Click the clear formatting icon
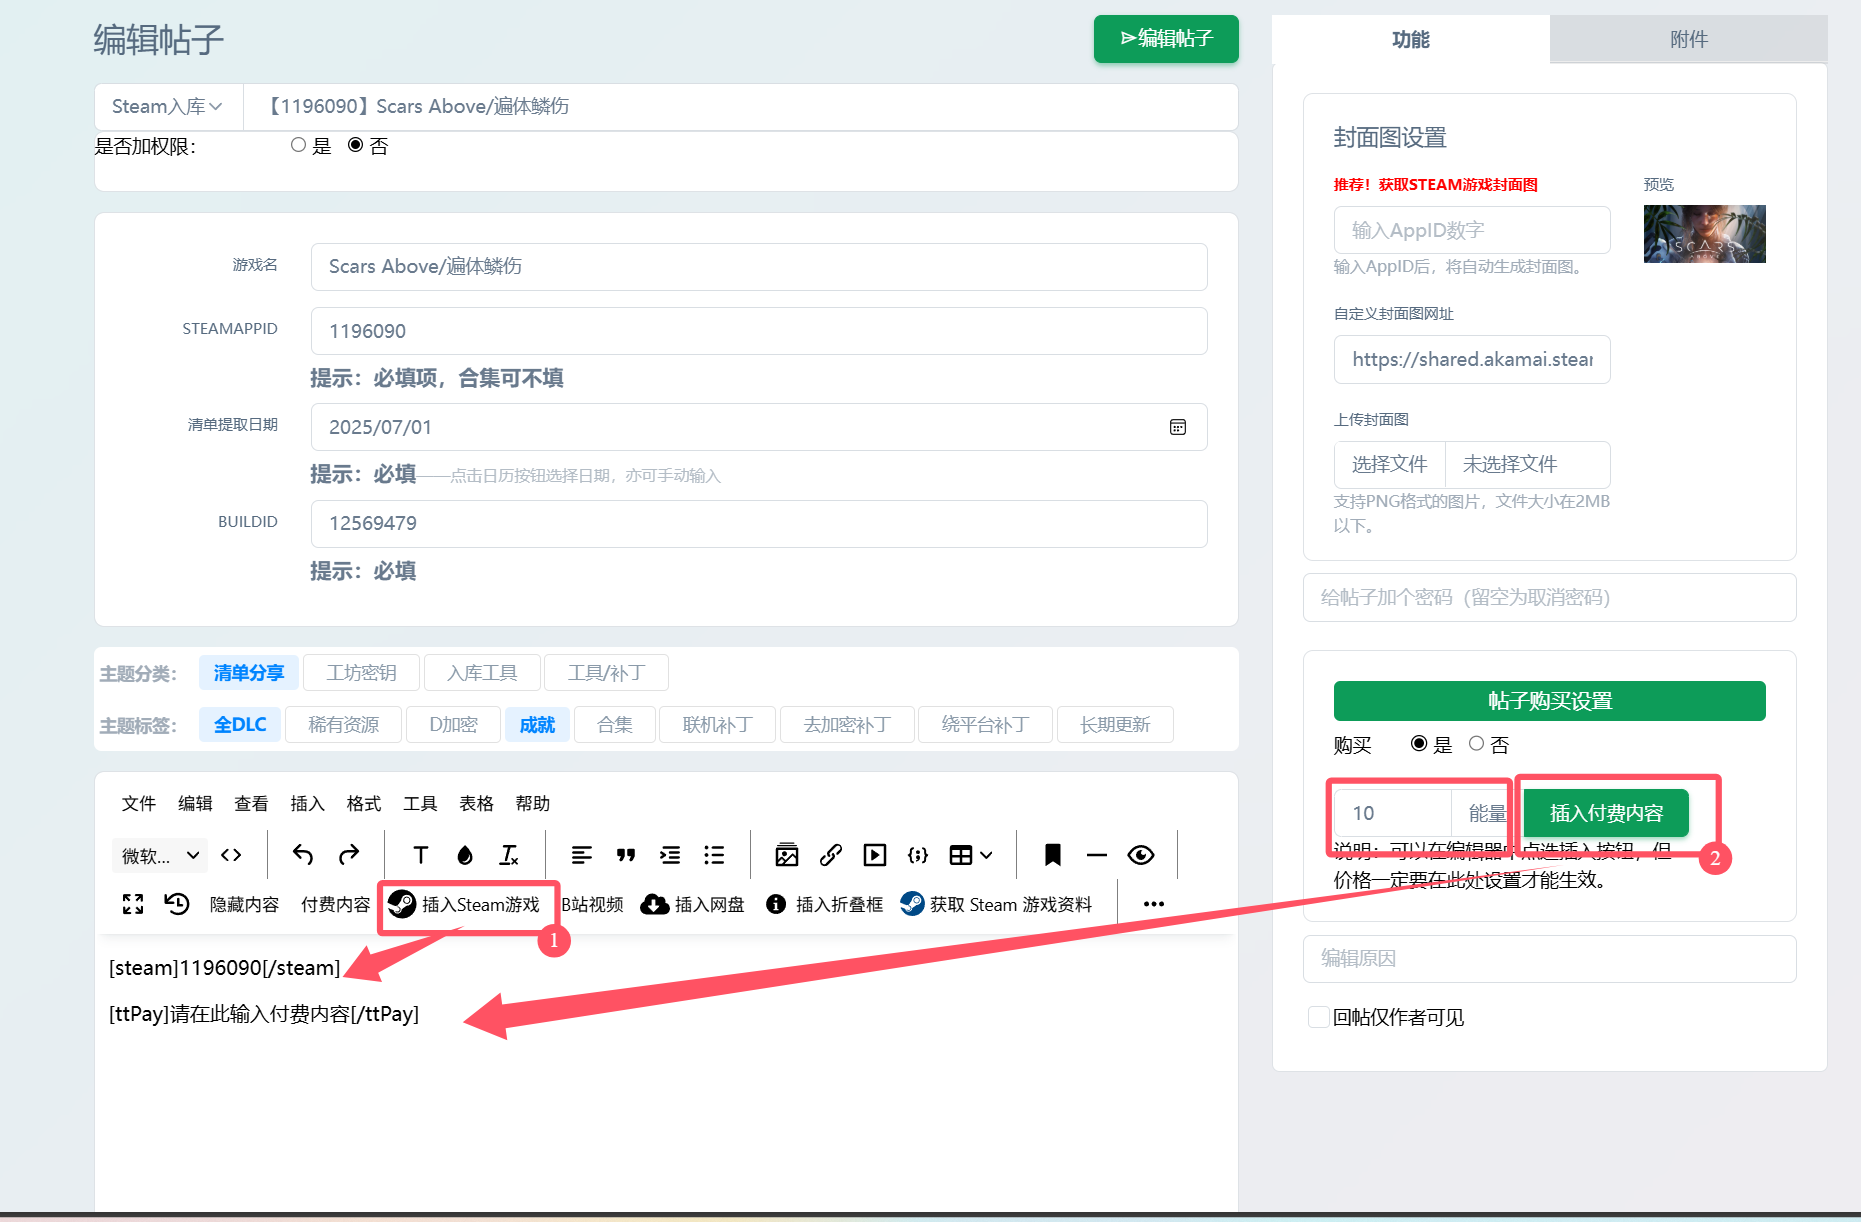 509,855
